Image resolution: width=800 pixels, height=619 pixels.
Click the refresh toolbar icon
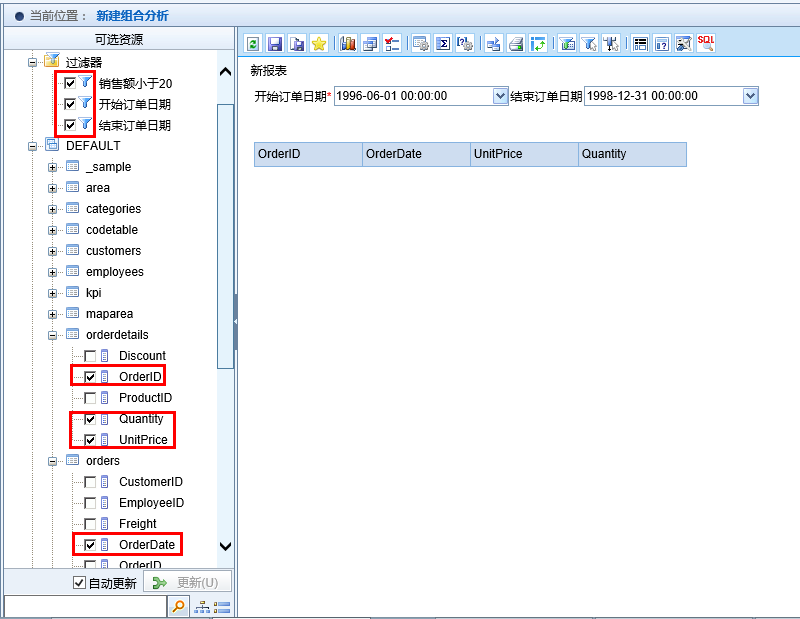click(253, 44)
